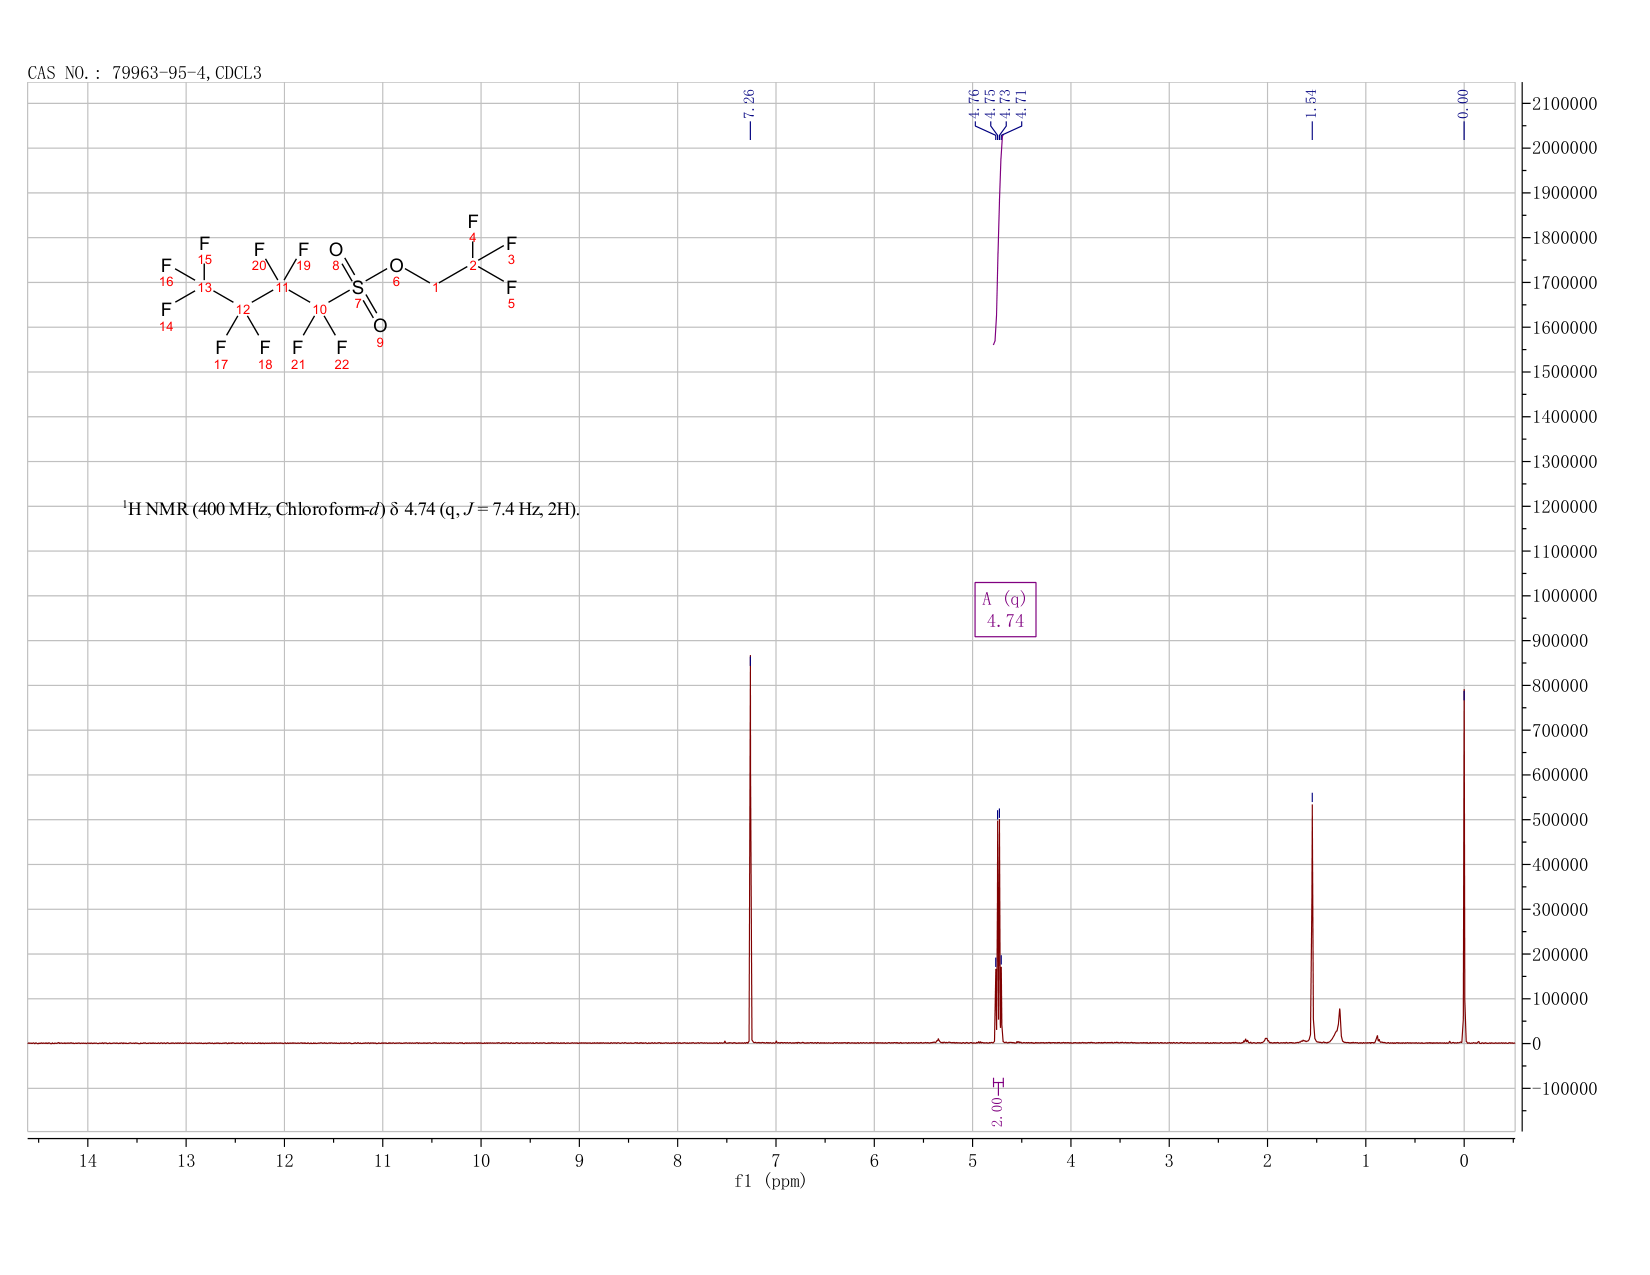
Task: Click x-axis tick label 7
Action: (x=776, y=1160)
